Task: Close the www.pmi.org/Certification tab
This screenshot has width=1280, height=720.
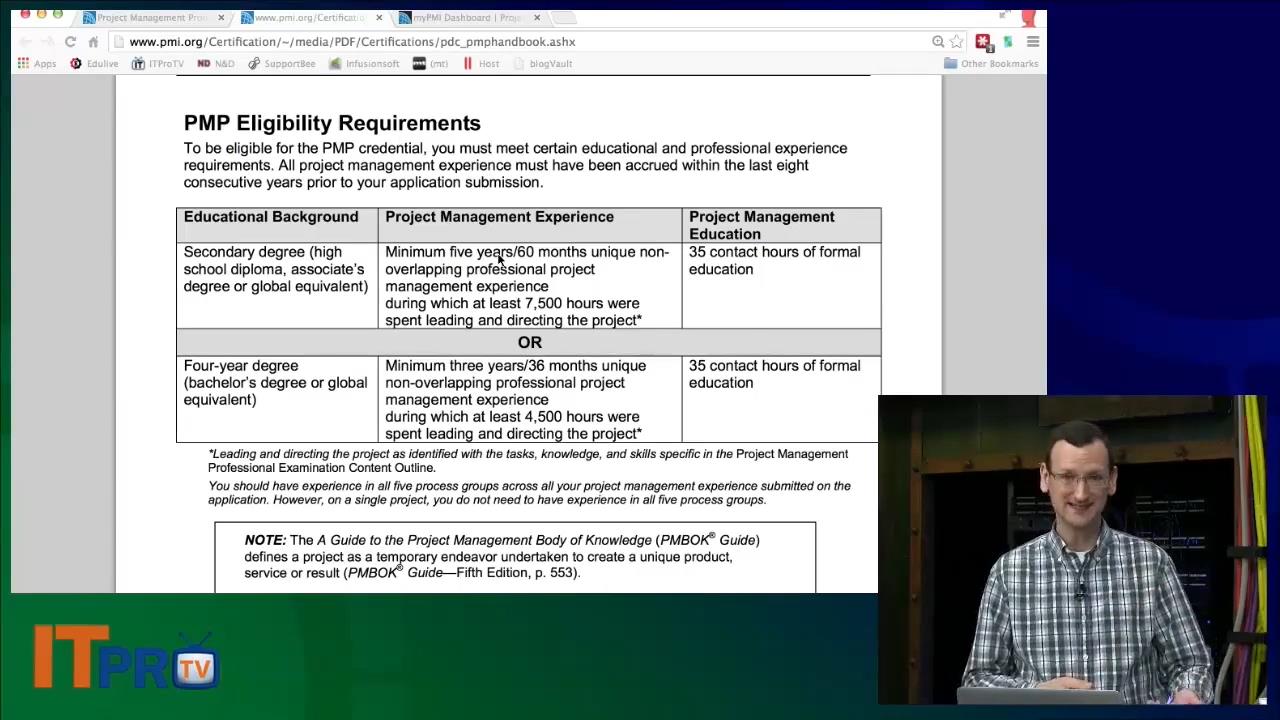Action: (379, 18)
